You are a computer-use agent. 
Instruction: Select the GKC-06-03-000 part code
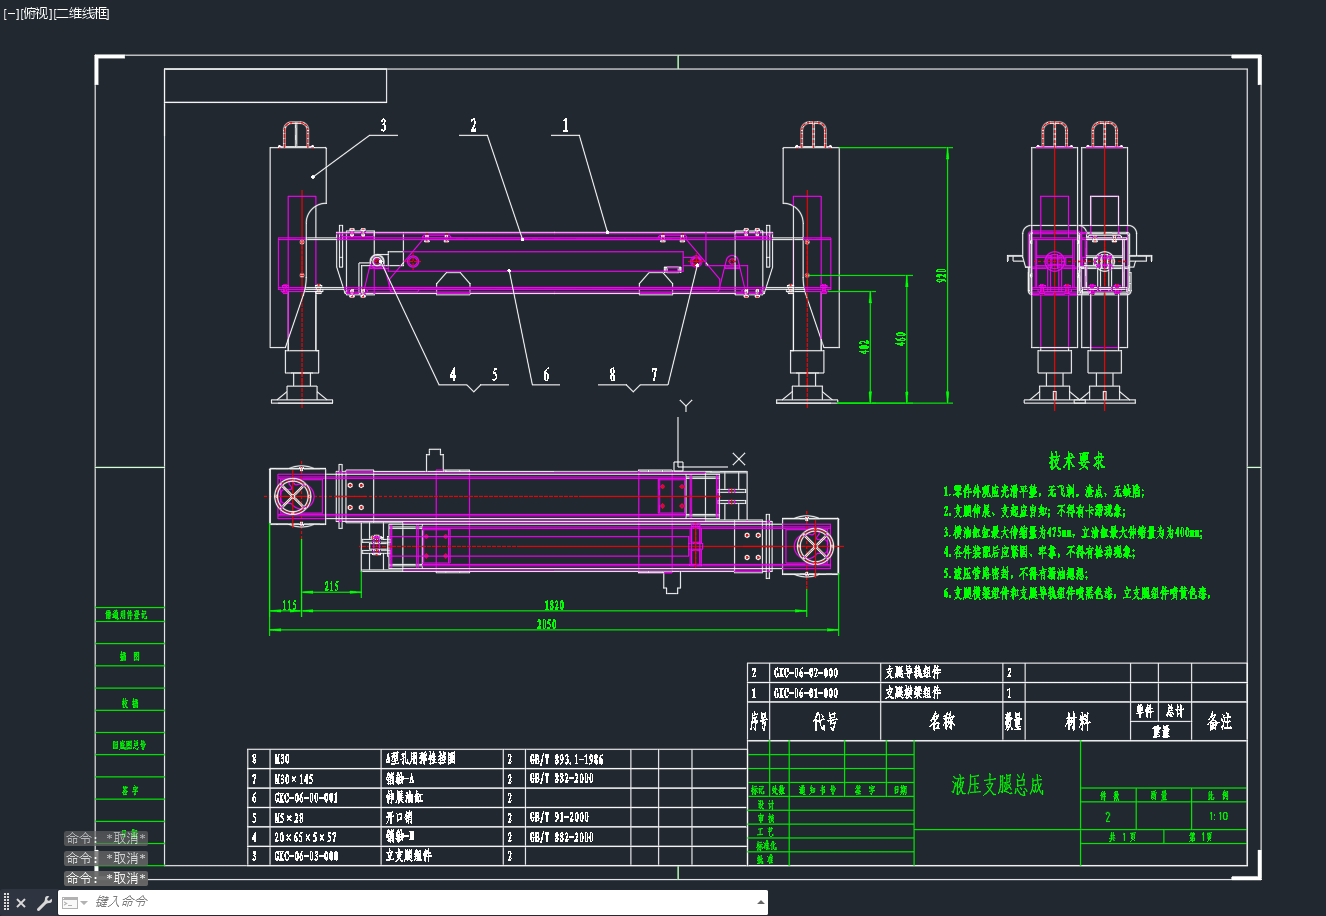(306, 857)
